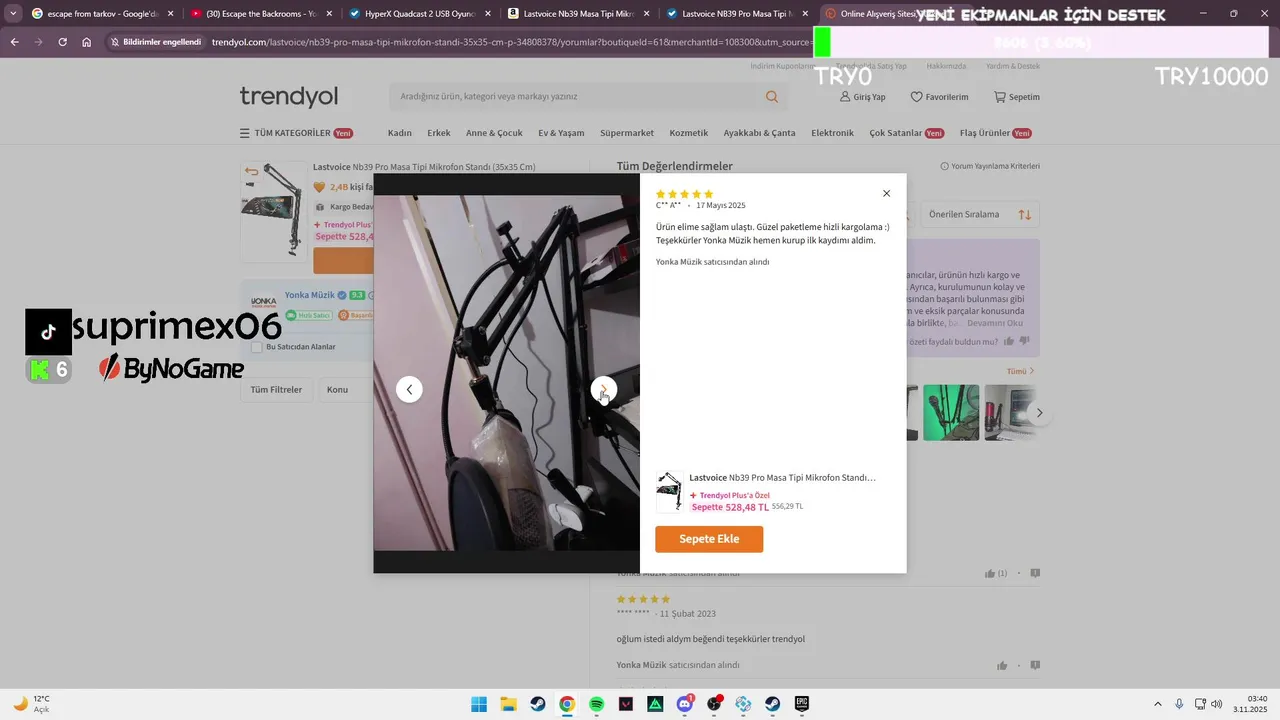The width and height of the screenshot is (1280, 720).
Task: Select the Erkek category
Action: (439, 133)
